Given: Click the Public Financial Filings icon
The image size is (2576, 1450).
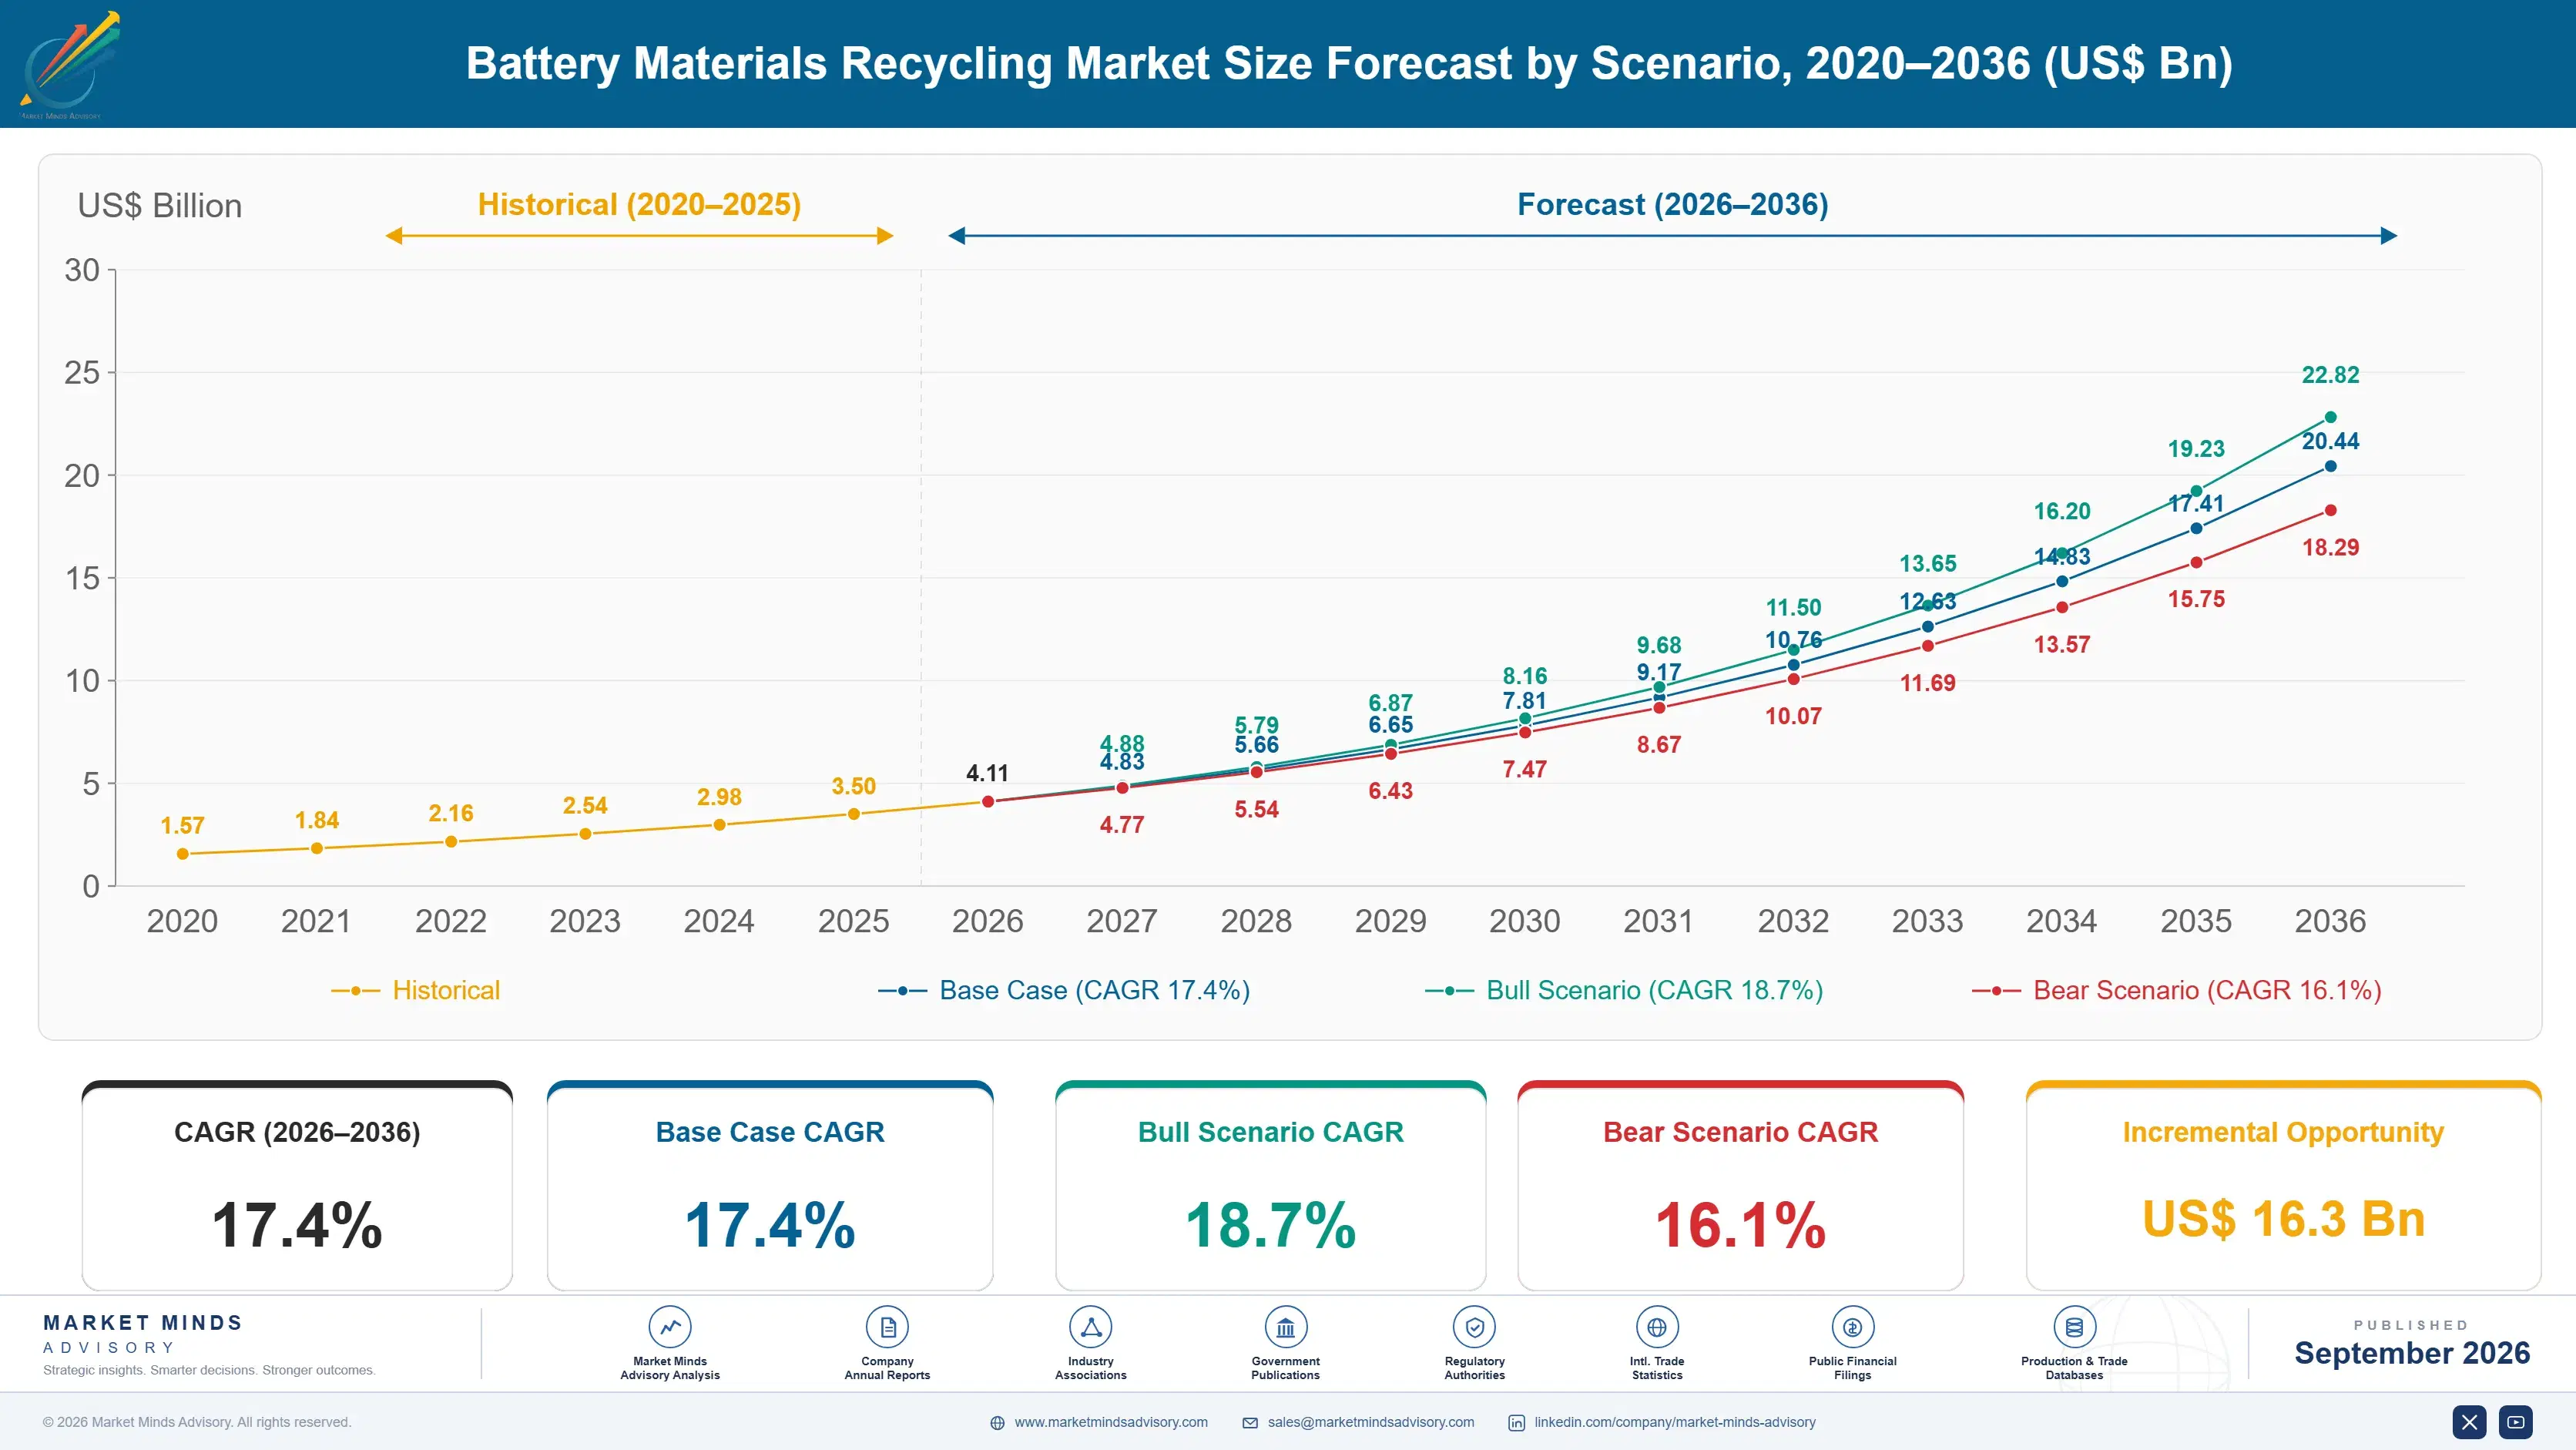Looking at the screenshot, I should point(1853,1327).
